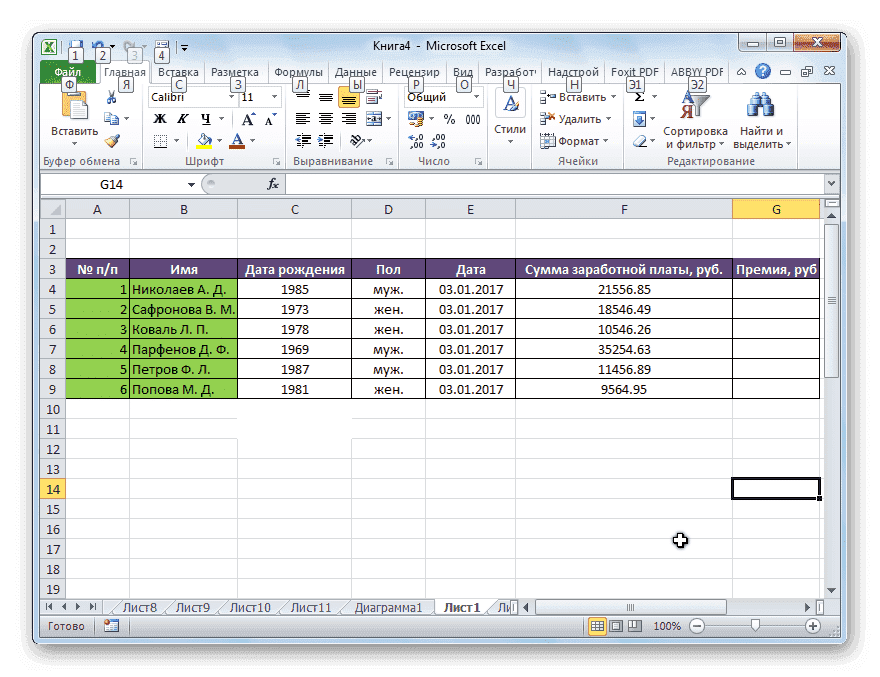Apply percent style from the Число group
Image resolution: width=880 pixels, height=677 pixels.
coord(448,118)
